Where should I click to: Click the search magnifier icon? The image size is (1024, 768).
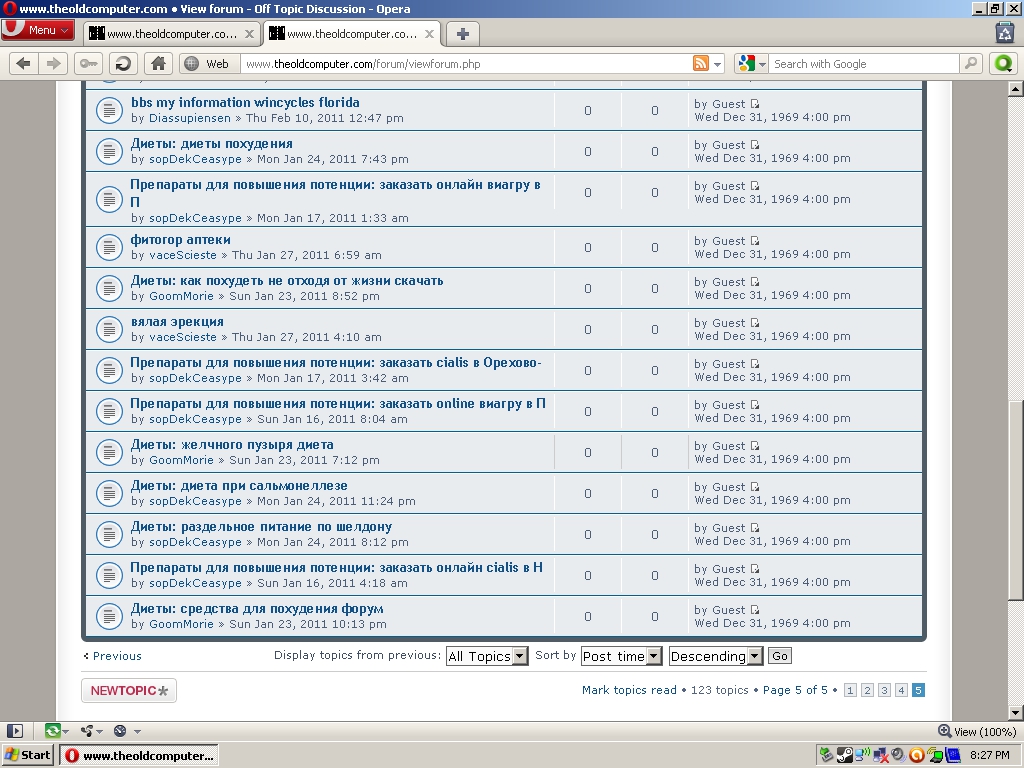(x=970, y=64)
